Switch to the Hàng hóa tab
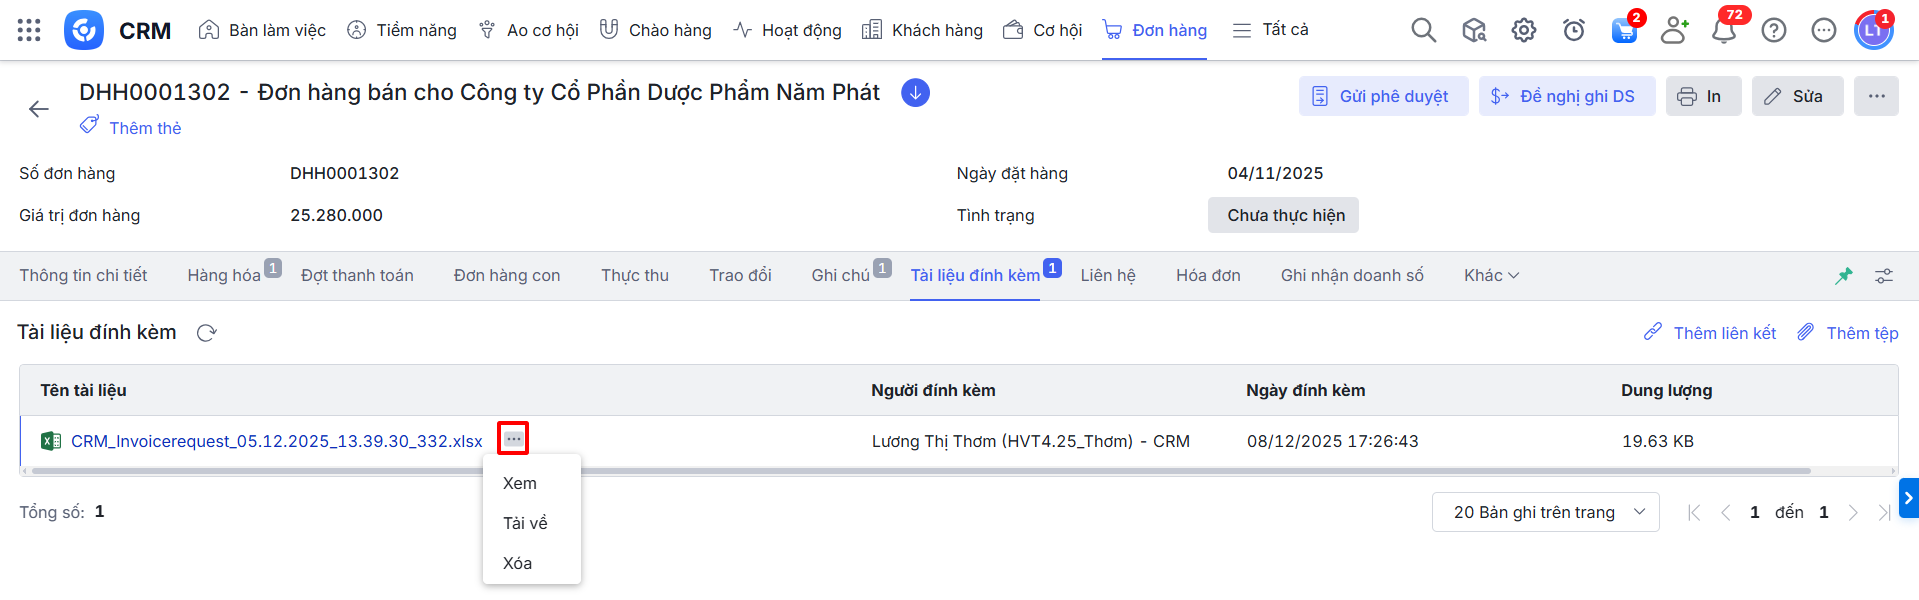Viewport: 1919px width, 600px height. [224, 276]
